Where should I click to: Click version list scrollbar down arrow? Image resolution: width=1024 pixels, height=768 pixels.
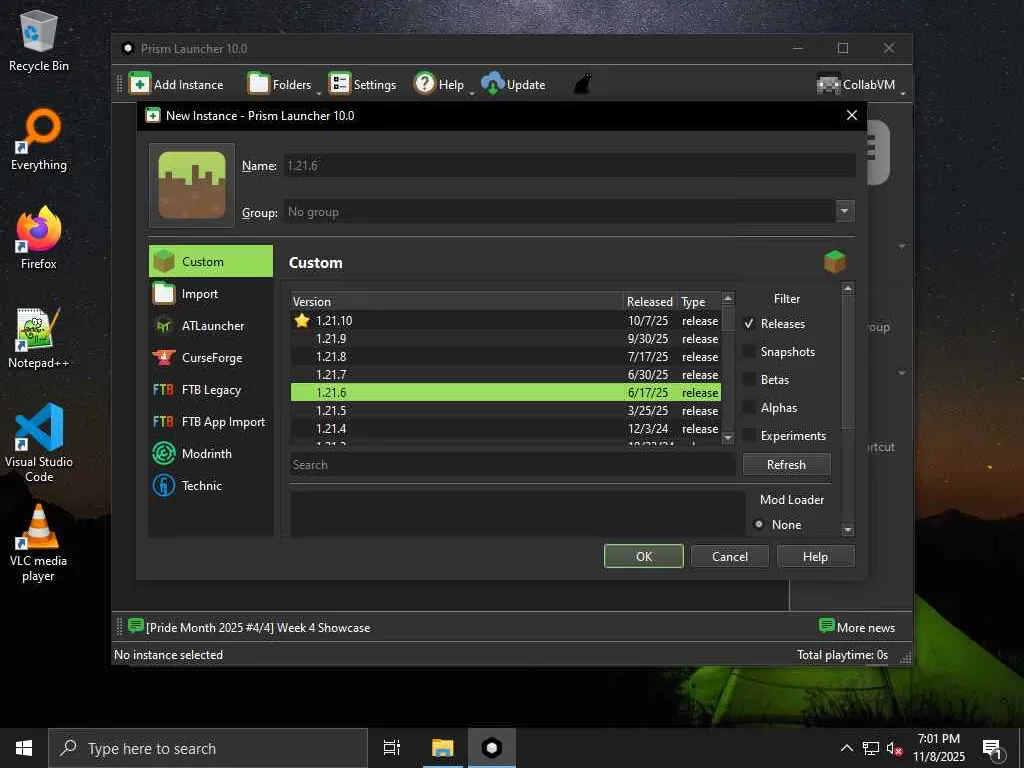(728, 438)
